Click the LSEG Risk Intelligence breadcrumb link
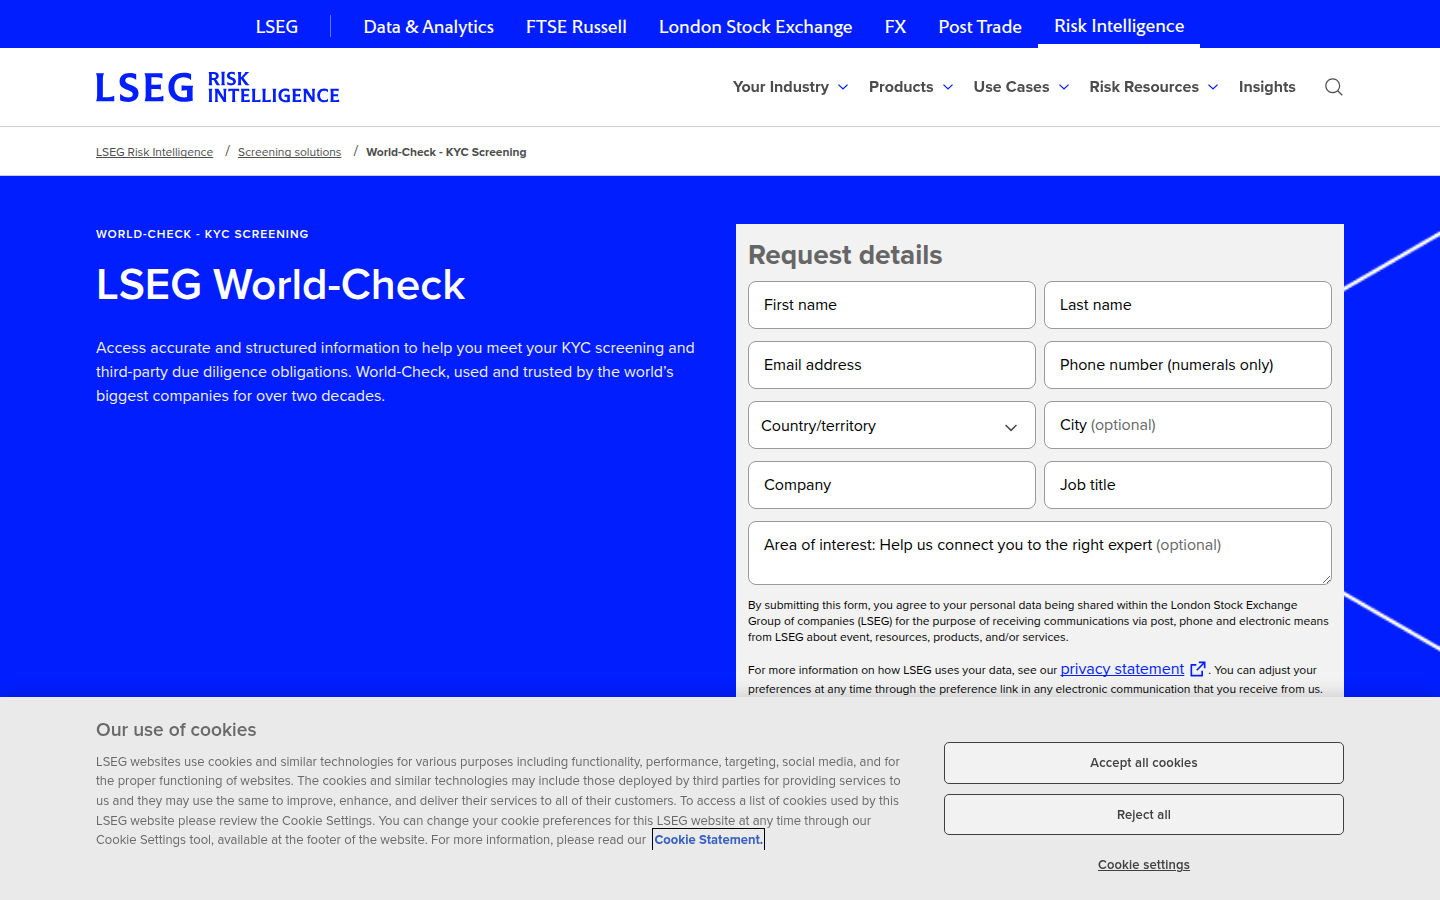Image resolution: width=1440 pixels, height=900 pixels. [x=154, y=152]
